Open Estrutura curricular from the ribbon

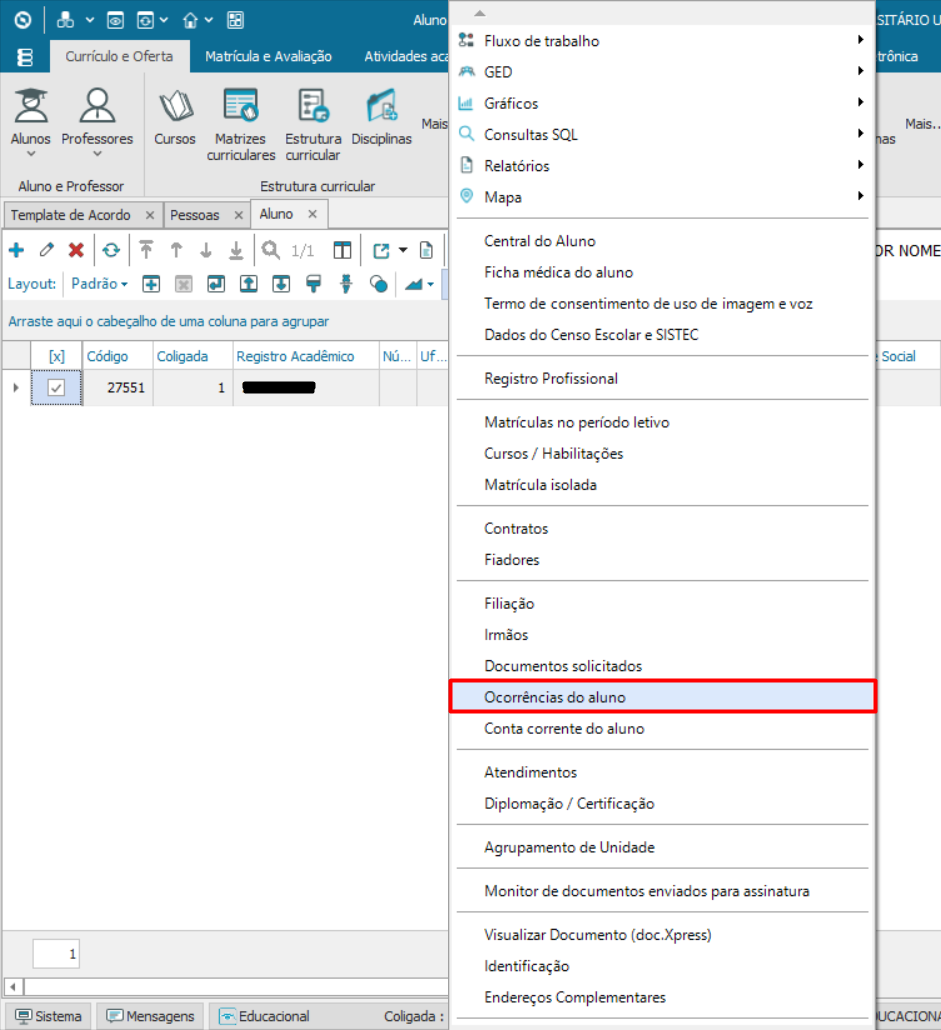tap(313, 124)
